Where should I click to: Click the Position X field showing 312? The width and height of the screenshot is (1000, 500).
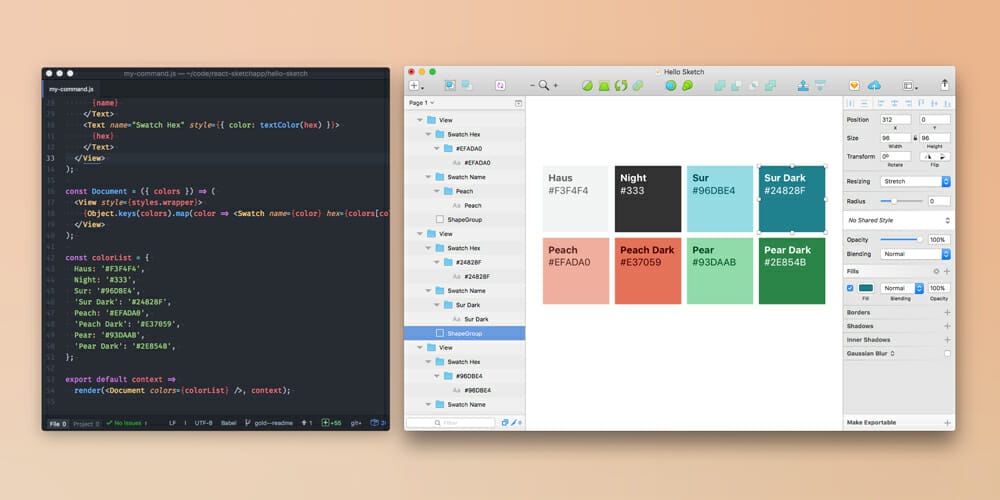coord(895,120)
